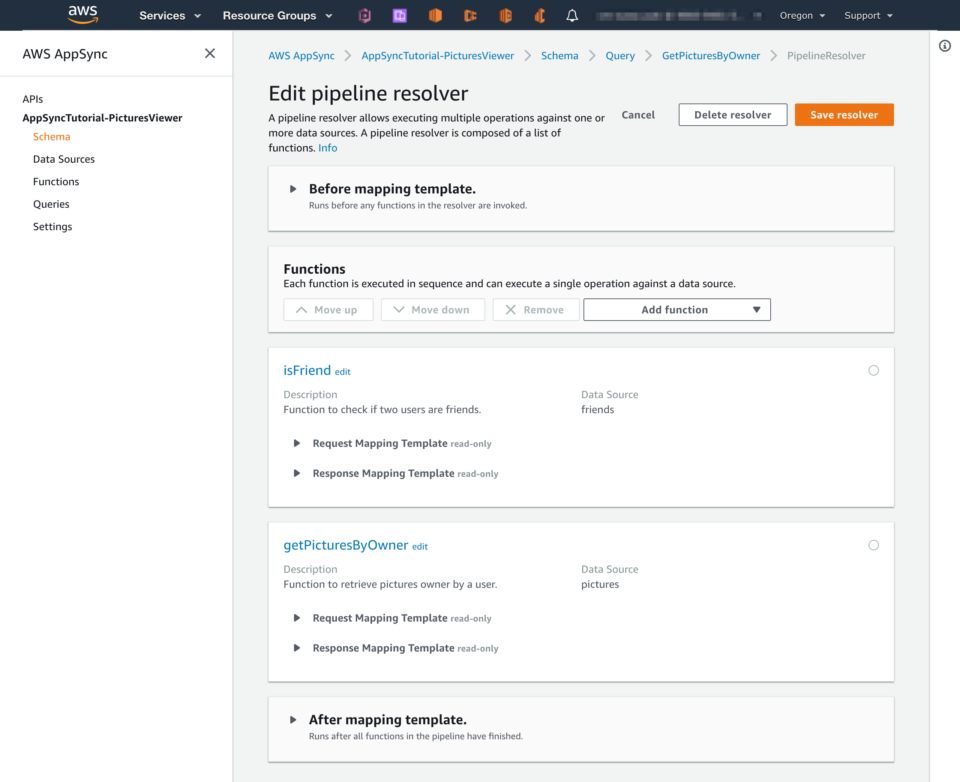The height and width of the screenshot is (782, 960).
Task: Open Data Sources in the sidebar
Action: click(64, 159)
